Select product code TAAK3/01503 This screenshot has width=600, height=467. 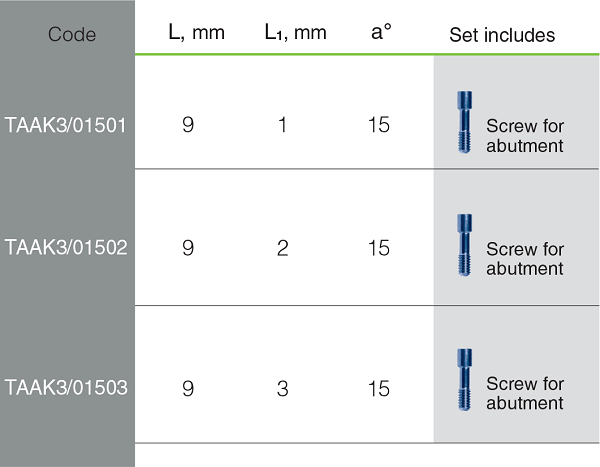point(66,387)
